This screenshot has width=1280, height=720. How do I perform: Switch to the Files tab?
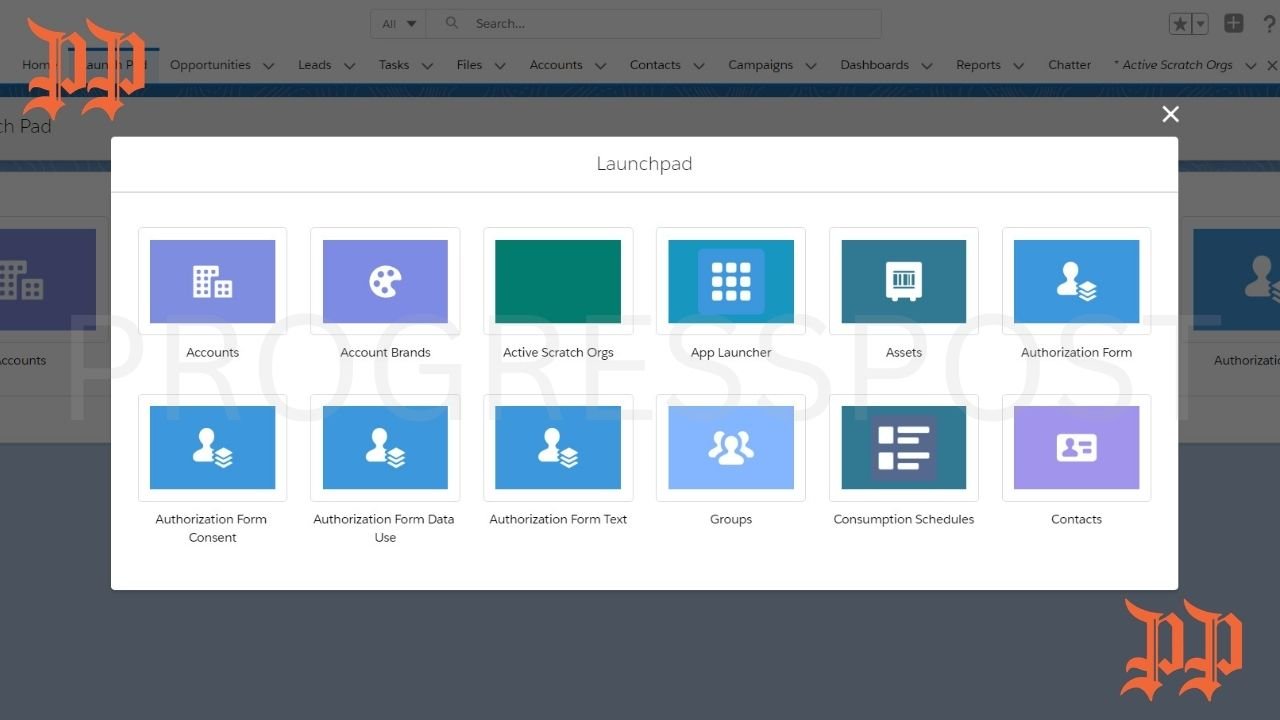click(469, 65)
